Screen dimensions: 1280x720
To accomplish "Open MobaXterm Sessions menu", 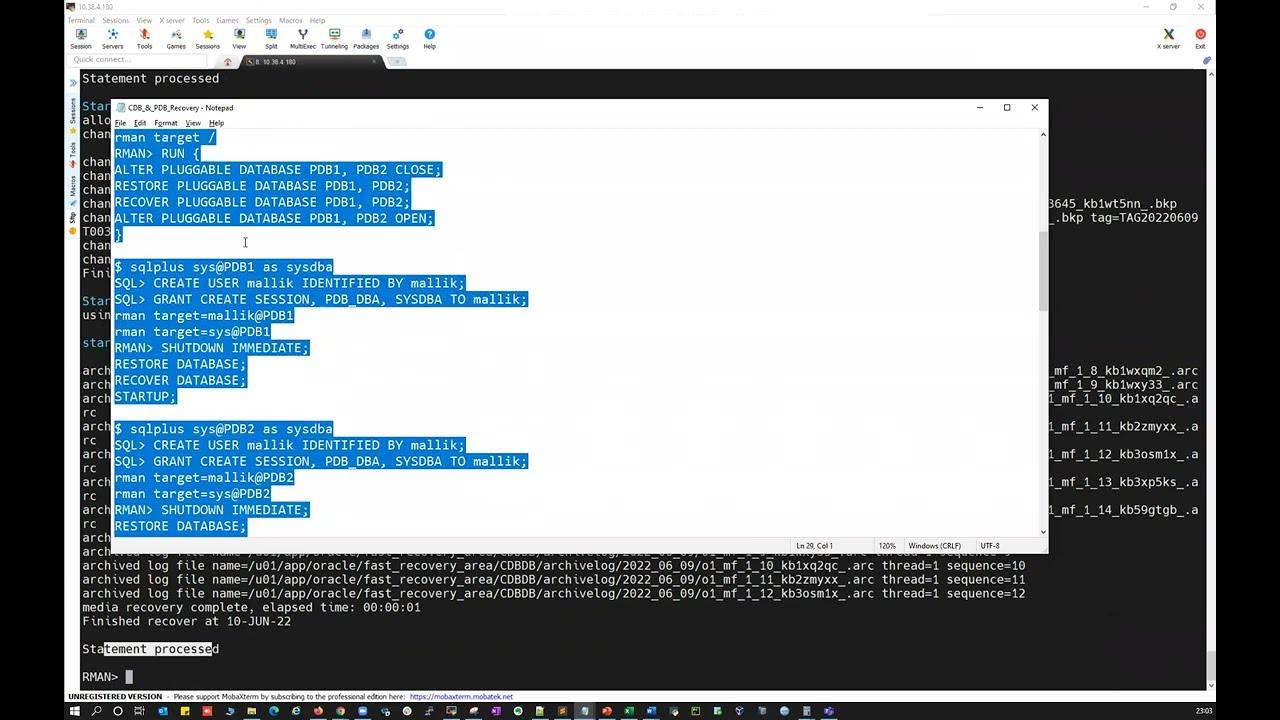I will (115, 20).
